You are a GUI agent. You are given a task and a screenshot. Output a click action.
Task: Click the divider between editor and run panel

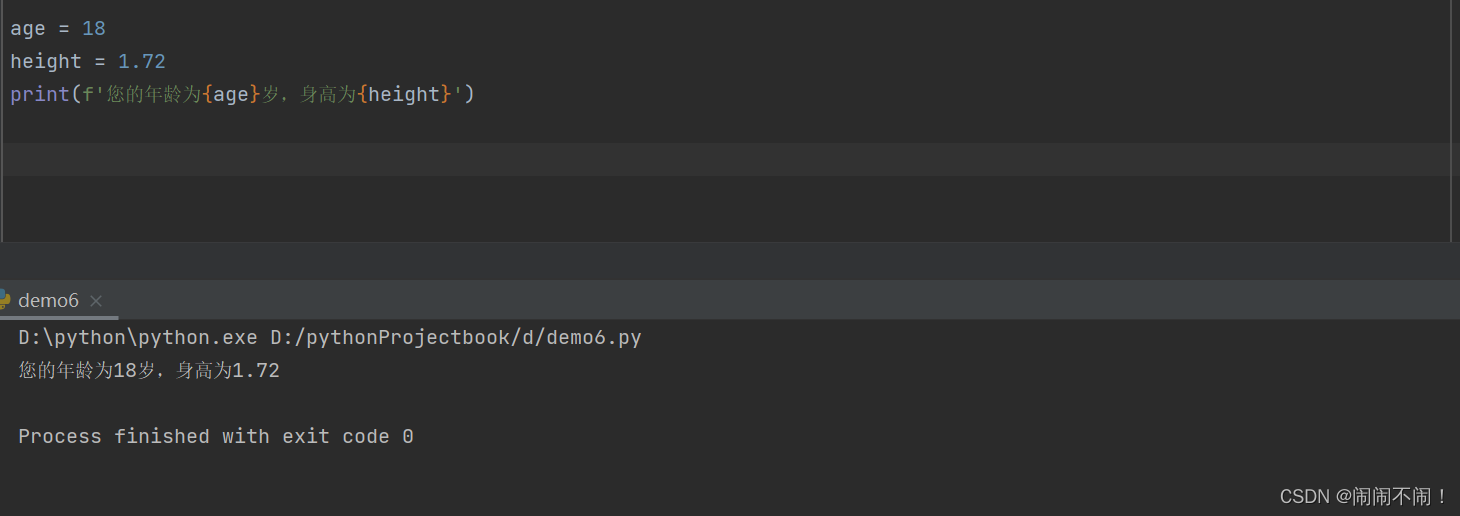tap(730, 261)
